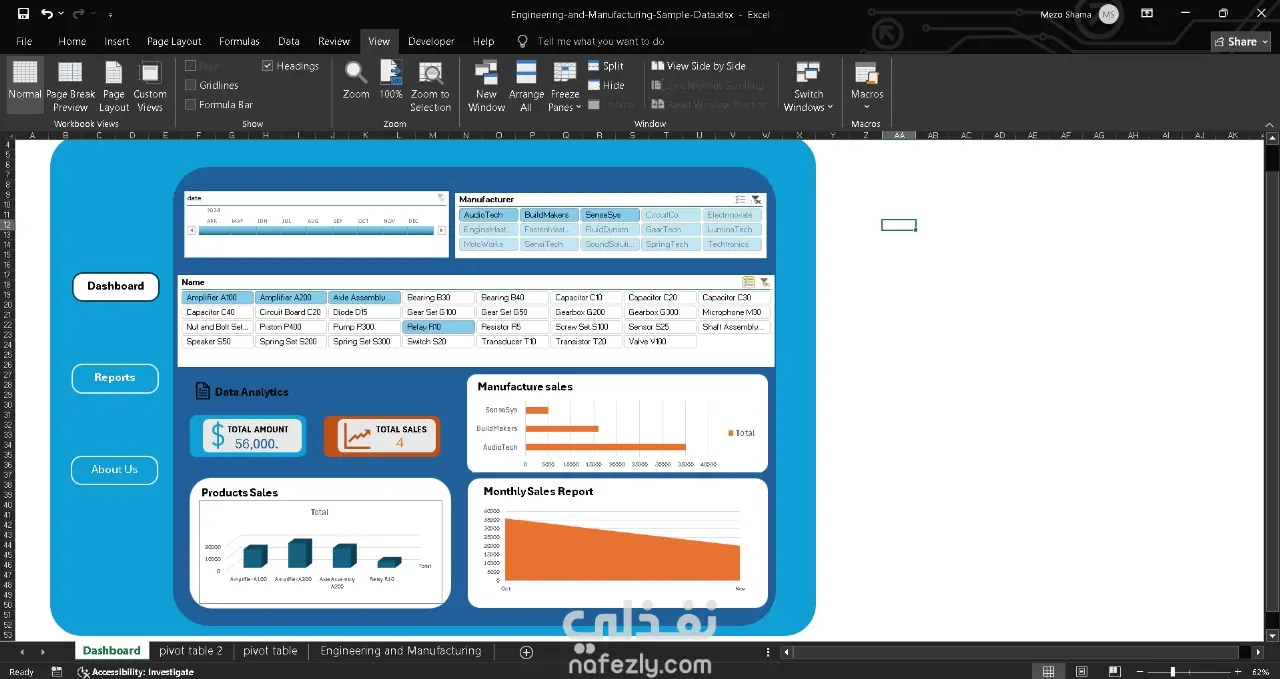This screenshot has width=1280, height=679.
Task: Open the Insert ribbon tab
Action: point(117,41)
